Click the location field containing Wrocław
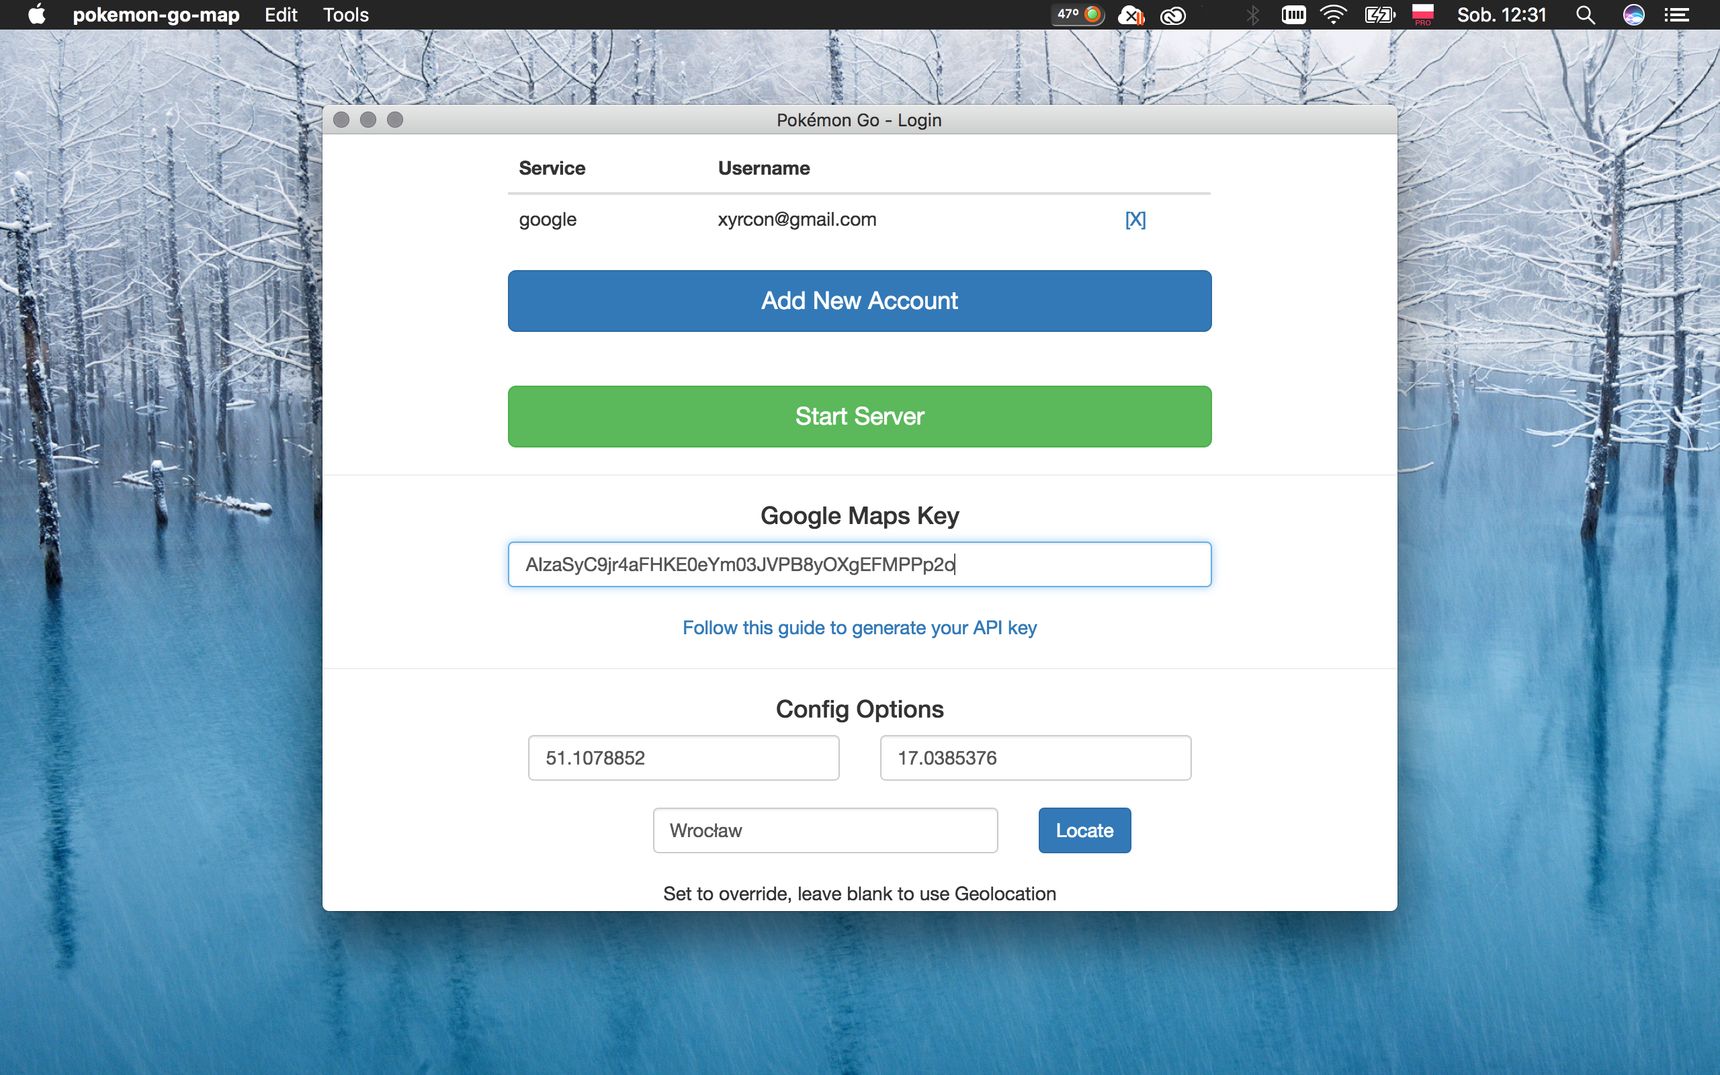Screen dimensions: 1720x1075 (825, 831)
